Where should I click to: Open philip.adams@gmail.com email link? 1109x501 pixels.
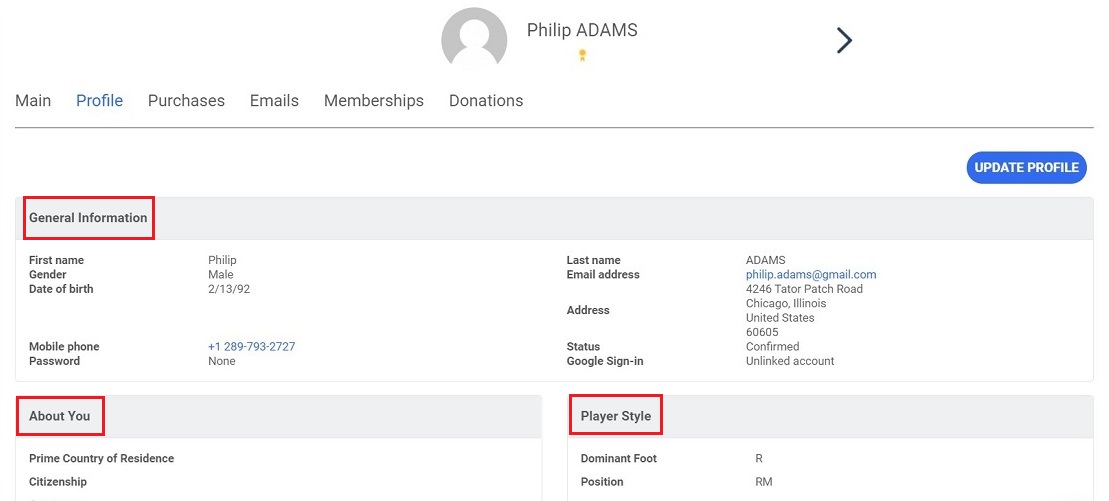tap(811, 275)
